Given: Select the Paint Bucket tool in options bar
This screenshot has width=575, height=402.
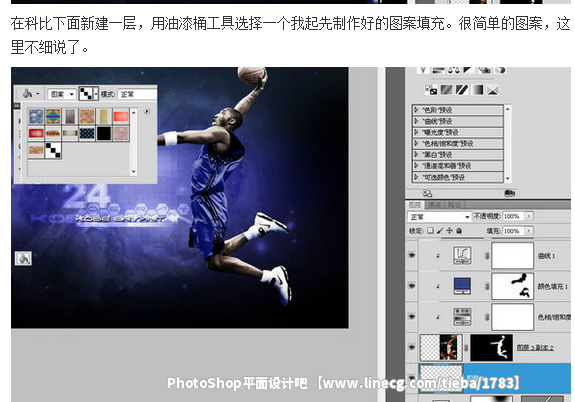Looking at the screenshot, I should 27,94.
